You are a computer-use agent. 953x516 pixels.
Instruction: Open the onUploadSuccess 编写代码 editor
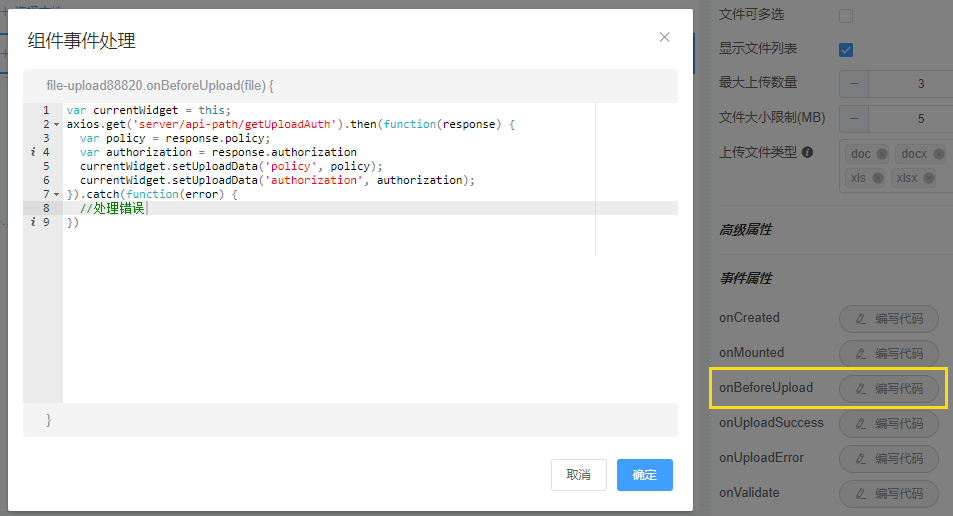click(x=888, y=424)
